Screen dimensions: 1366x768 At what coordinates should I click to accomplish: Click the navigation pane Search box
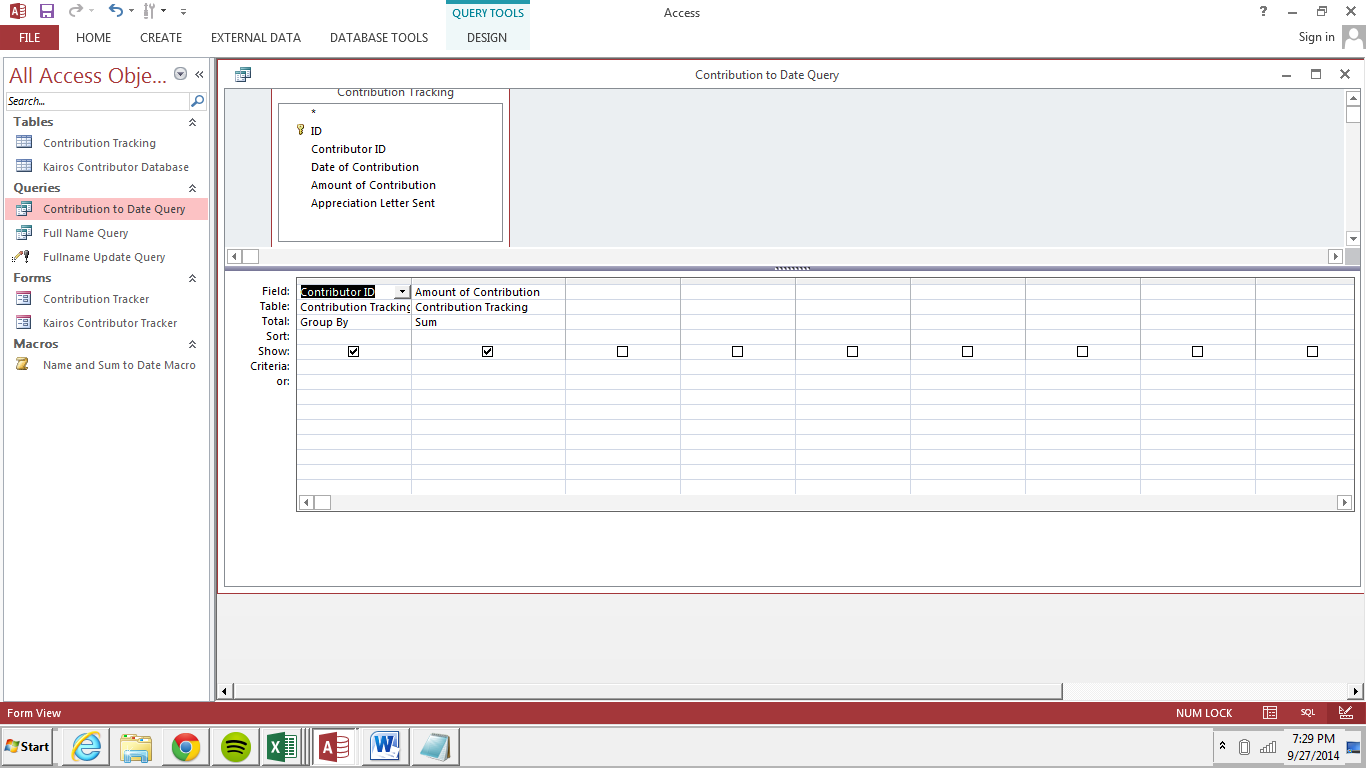97,101
